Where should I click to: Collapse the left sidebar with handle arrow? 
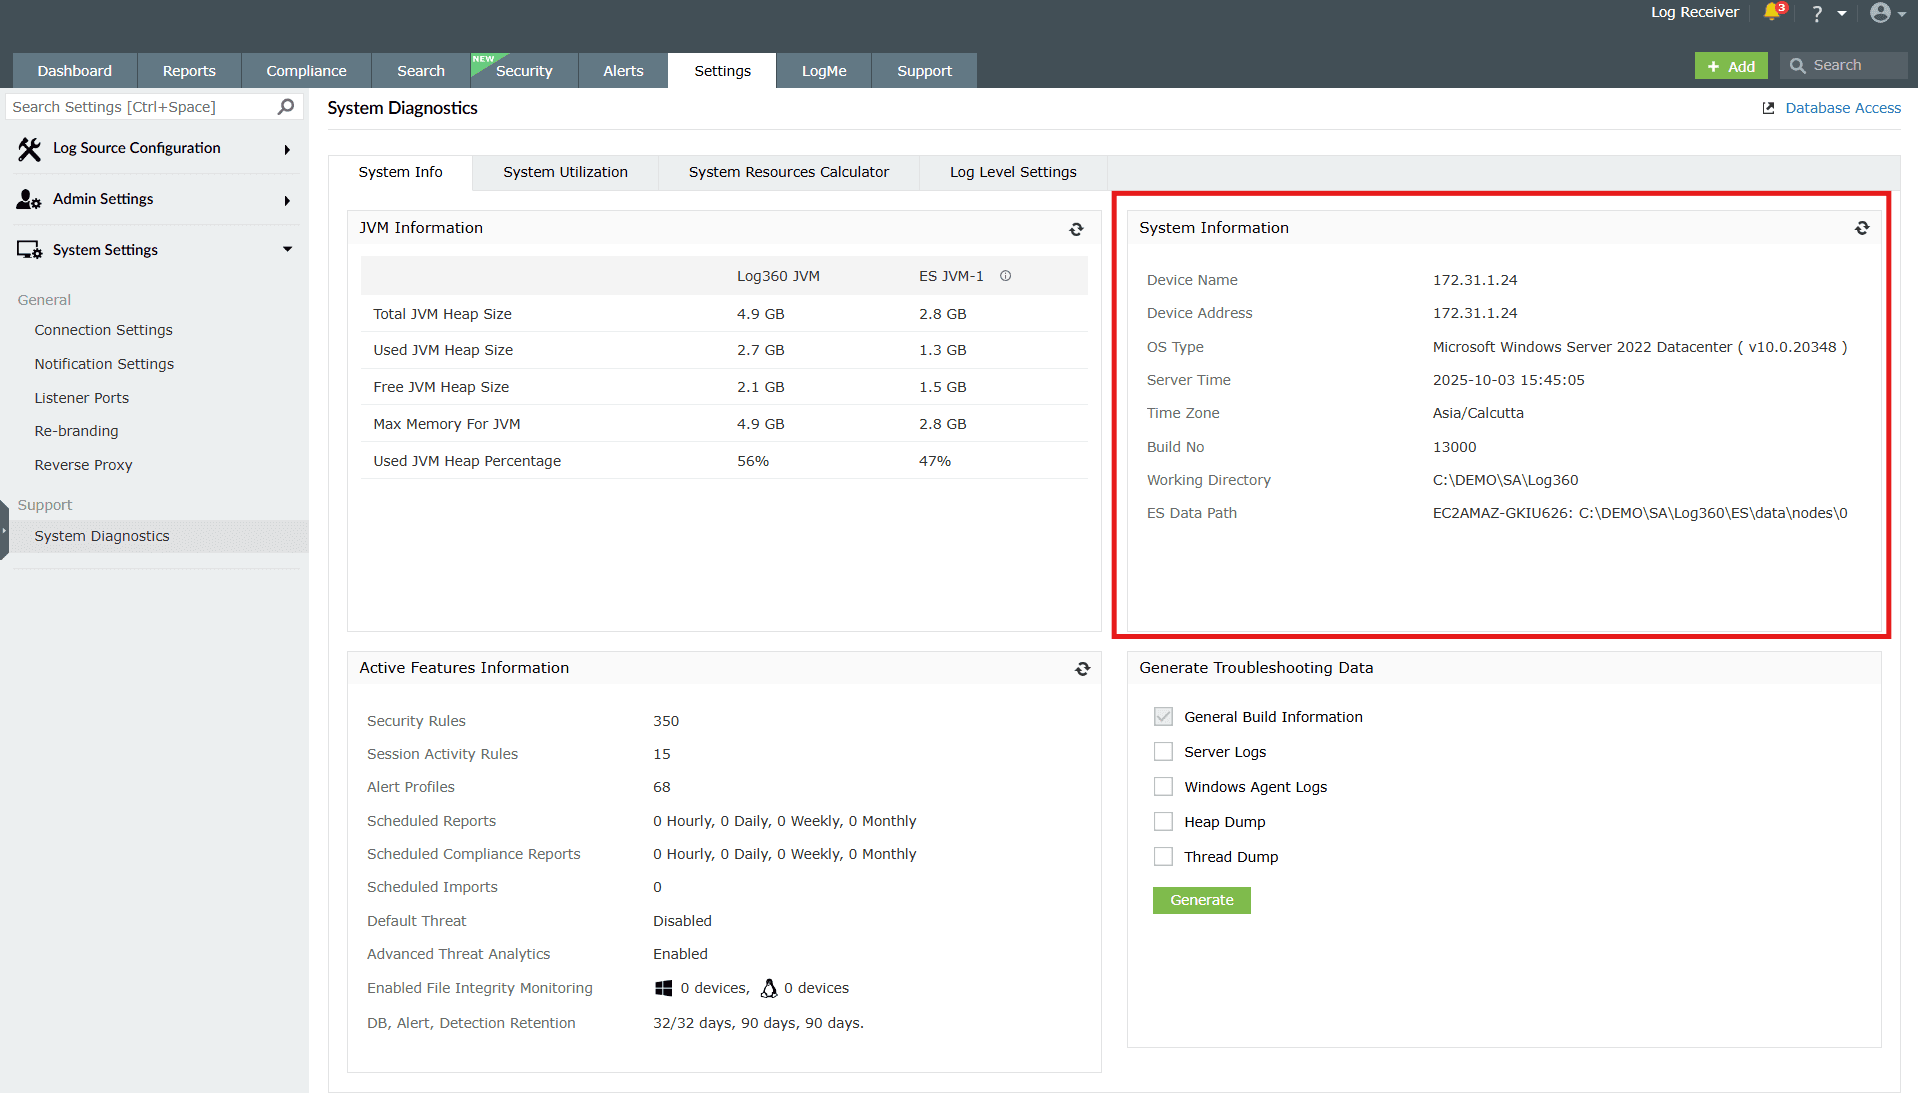4,530
